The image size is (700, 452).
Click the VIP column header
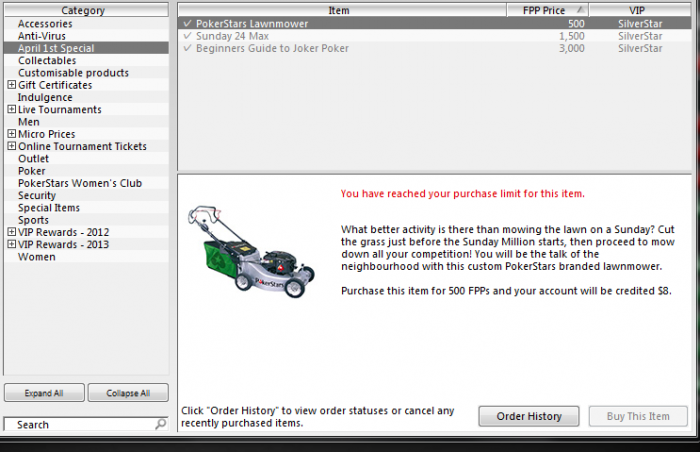(640, 10)
